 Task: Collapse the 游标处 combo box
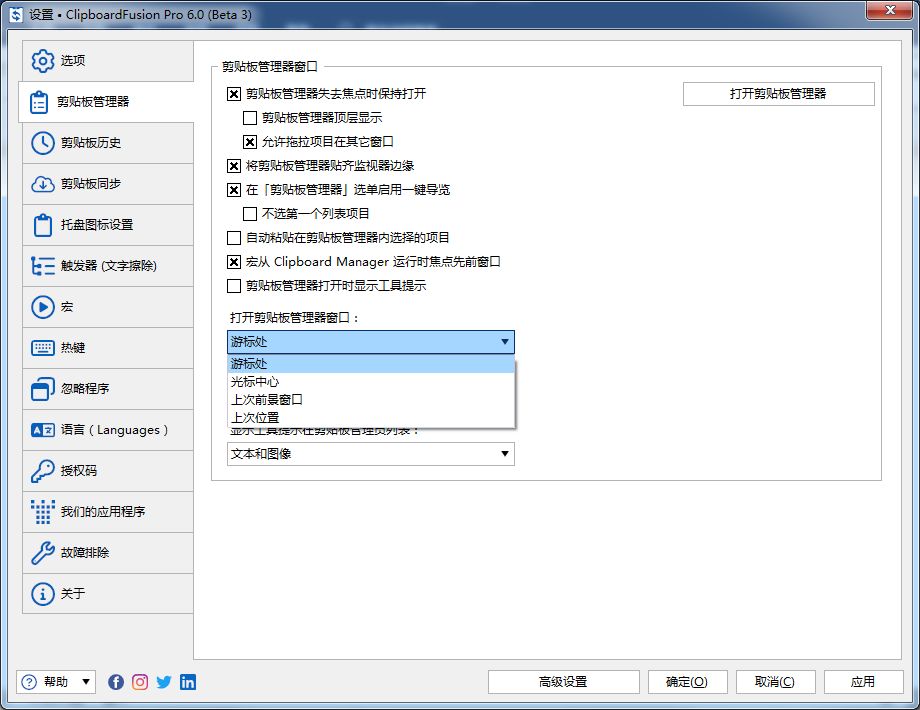pos(371,342)
